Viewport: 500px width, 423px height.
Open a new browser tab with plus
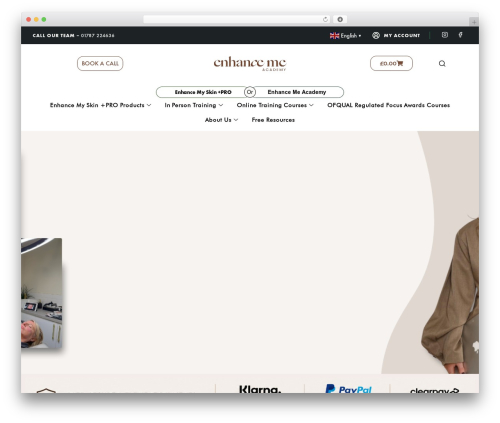coord(474,22)
